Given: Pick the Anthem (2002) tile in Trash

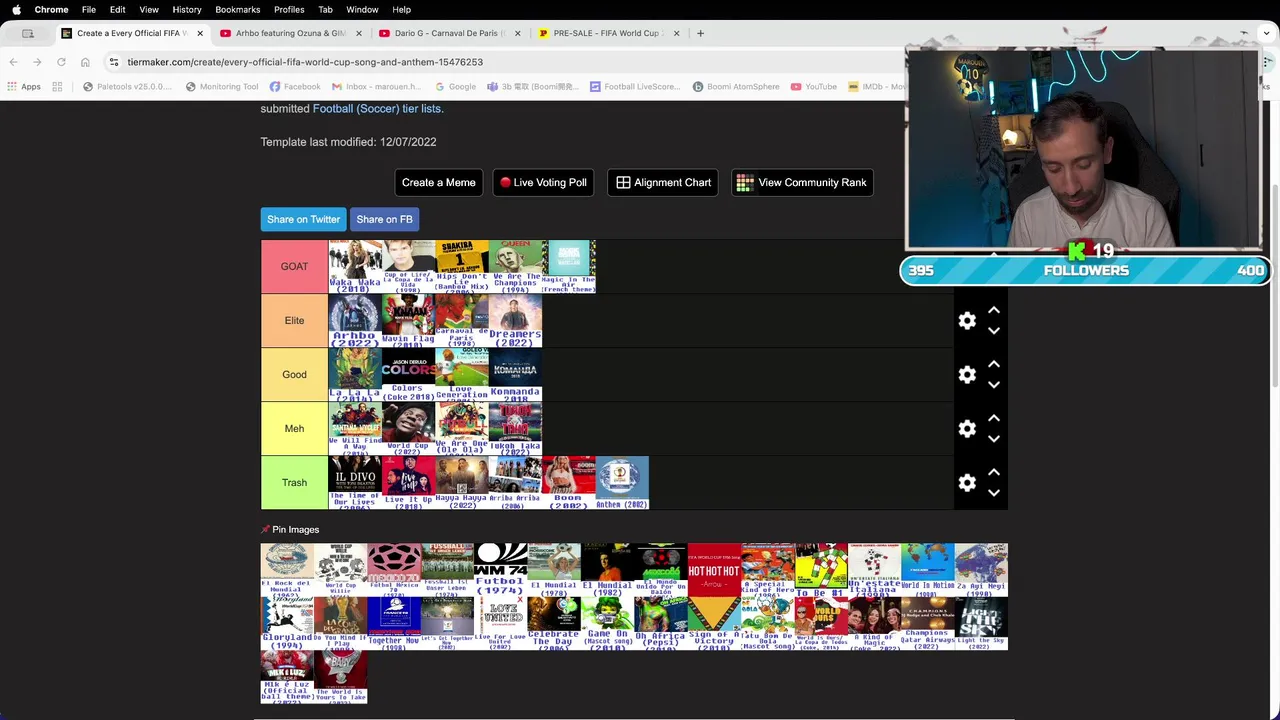Looking at the screenshot, I should tap(622, 482).
